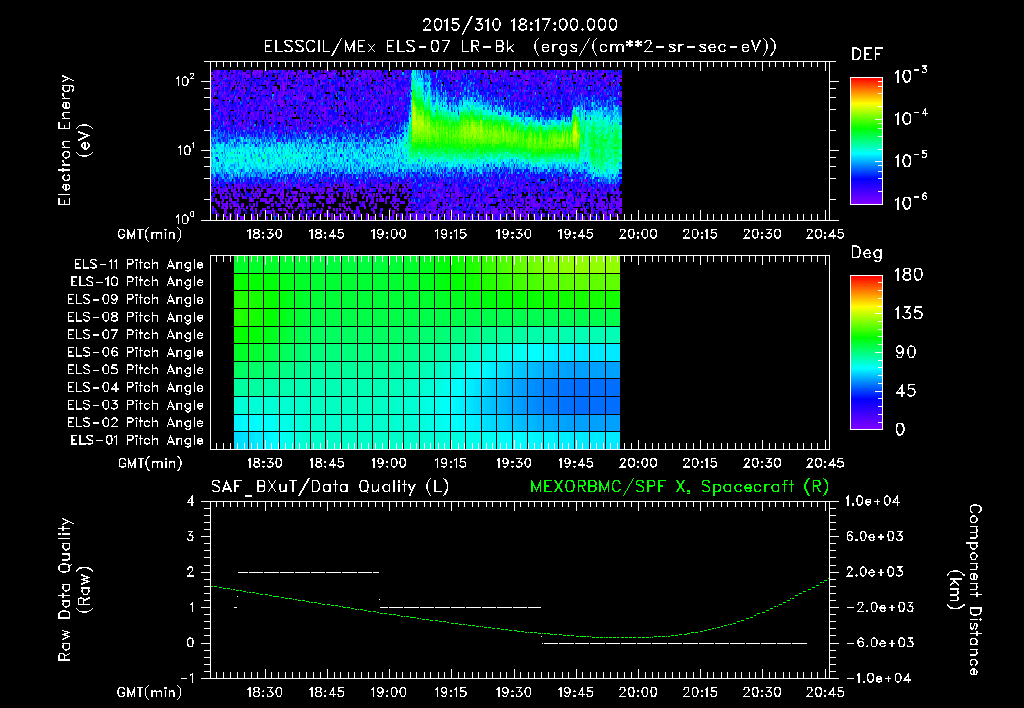Select the 'Electron Energy (eV)' axis label
This screenshot has height=708, width=1024.
coord(73,140)
